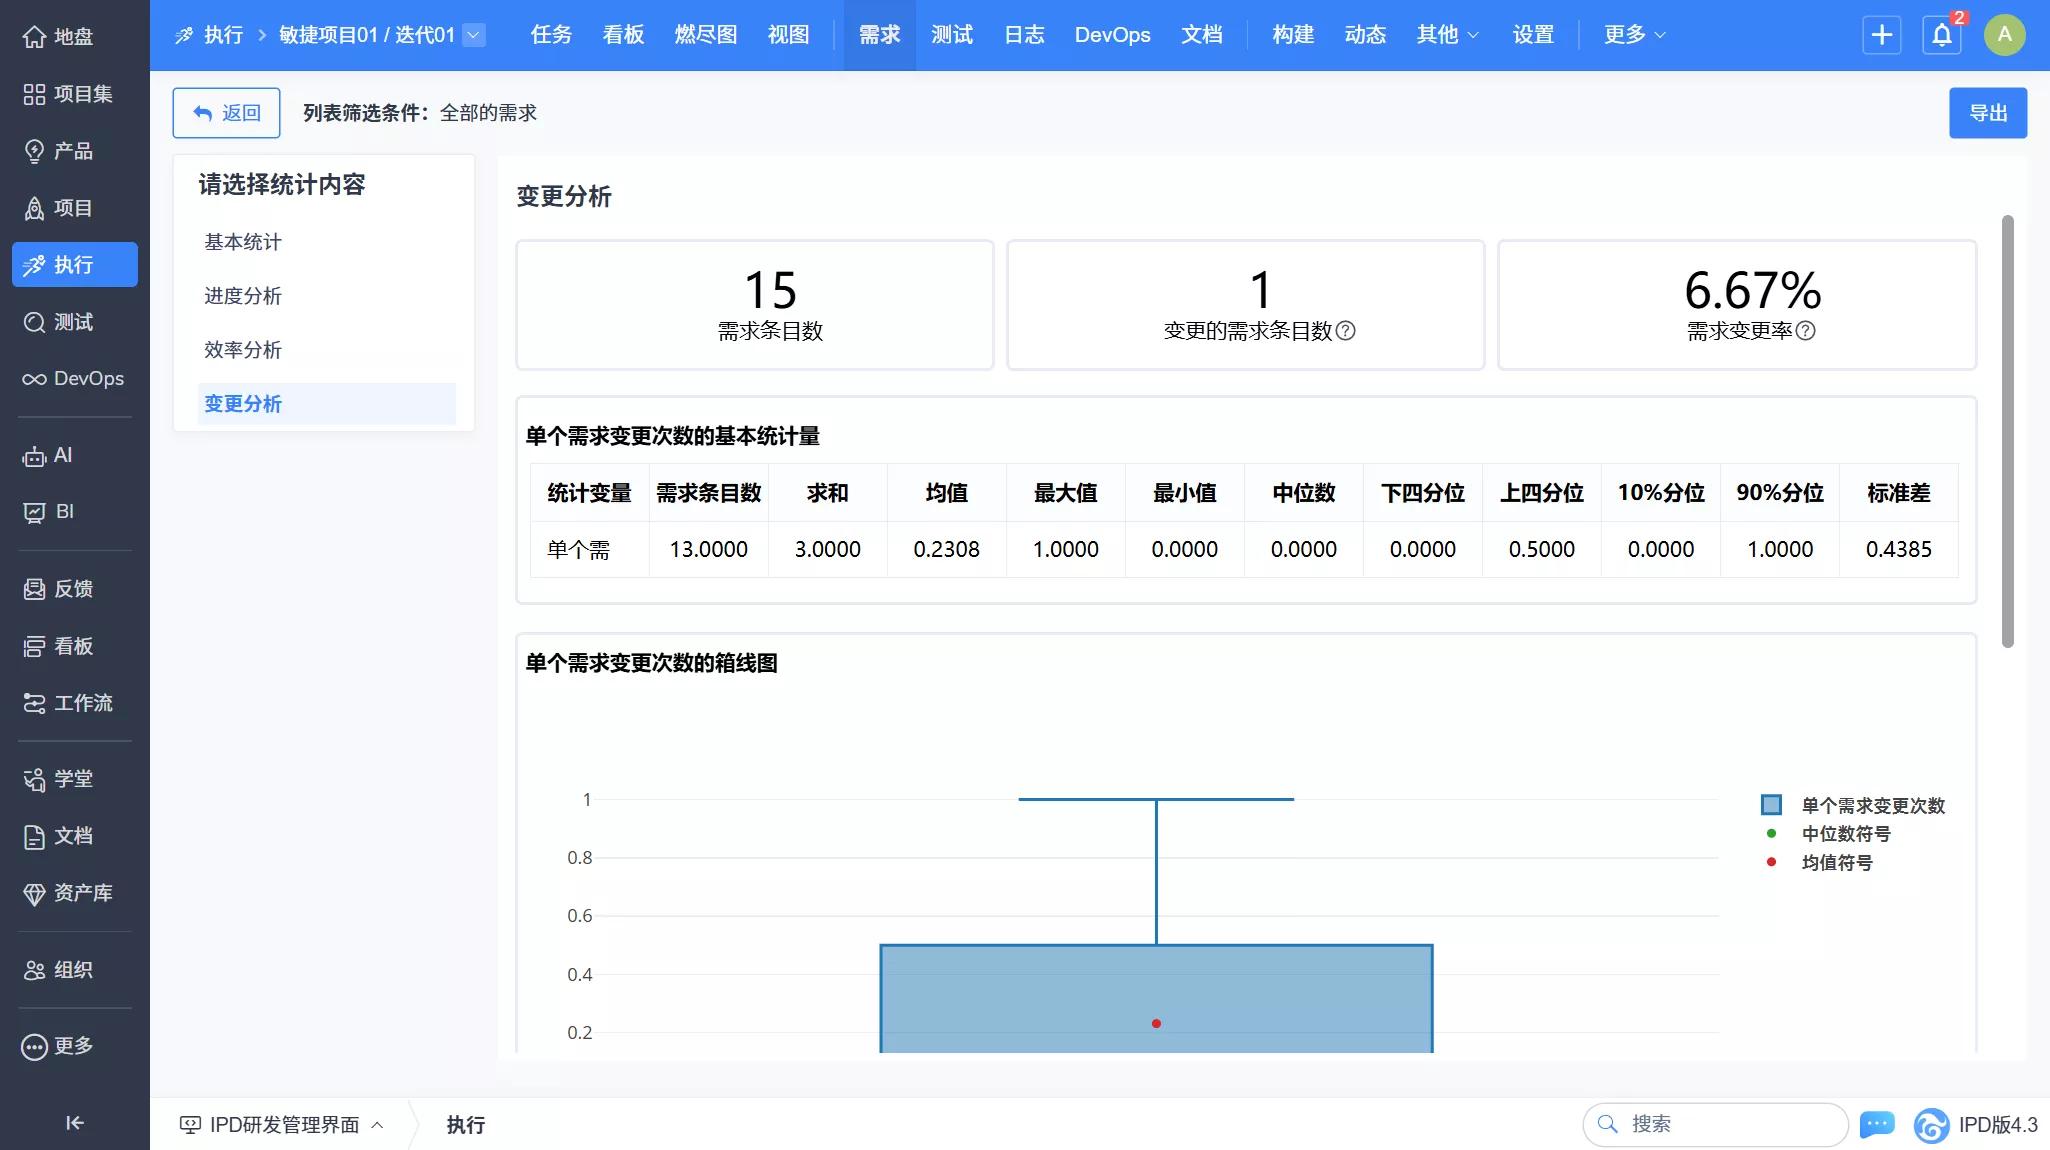
Task: Click the 导出 export button
Action: pos(1987,112)
